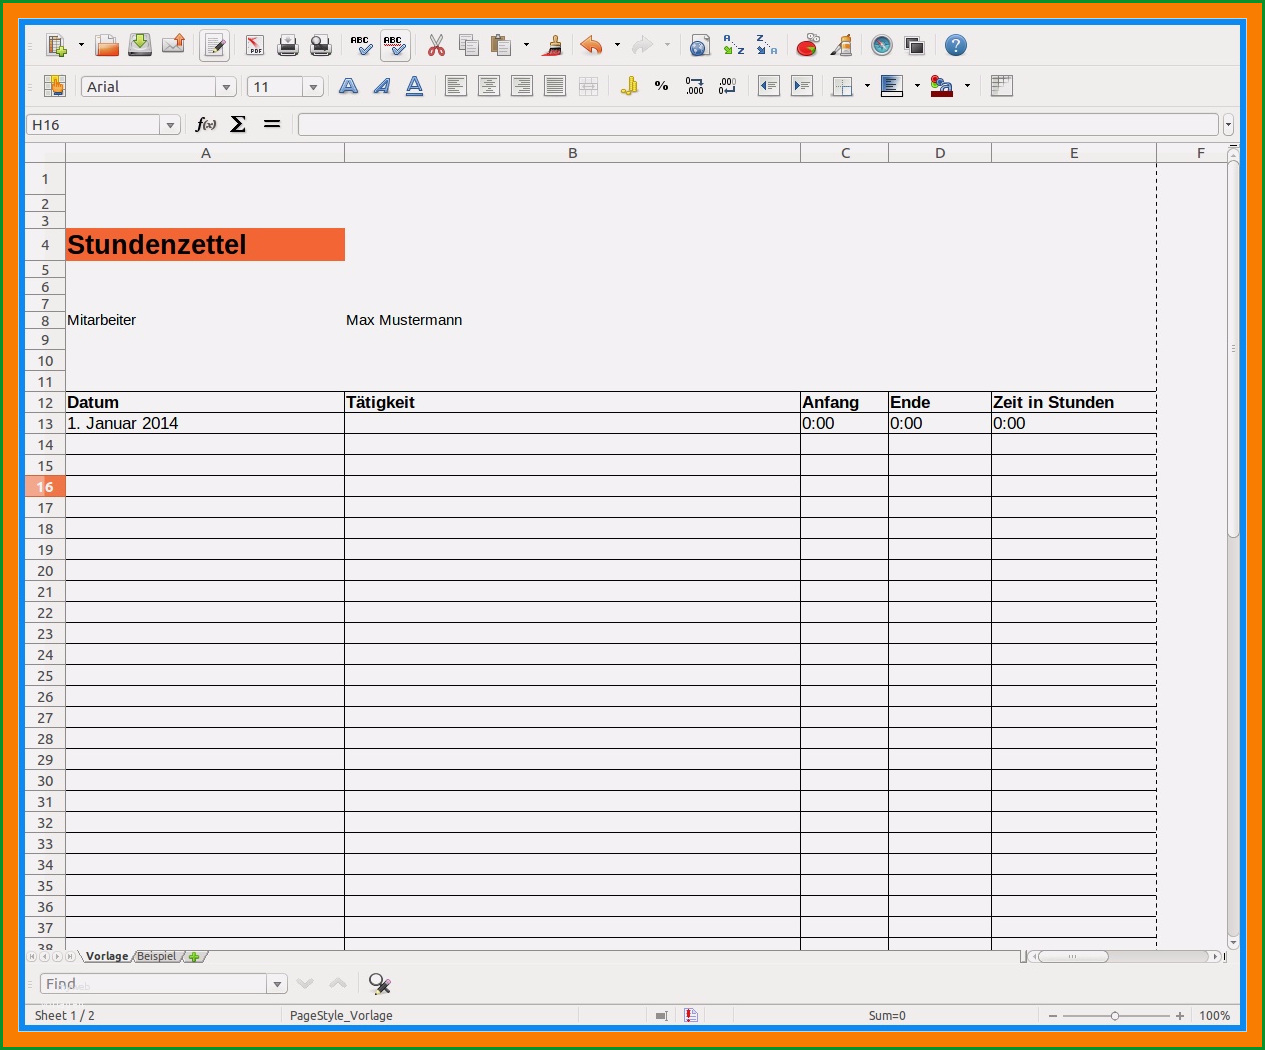Paste using the clipboard icon
The width and height of the screenshot is (1265, 1050).
[501, 45]
